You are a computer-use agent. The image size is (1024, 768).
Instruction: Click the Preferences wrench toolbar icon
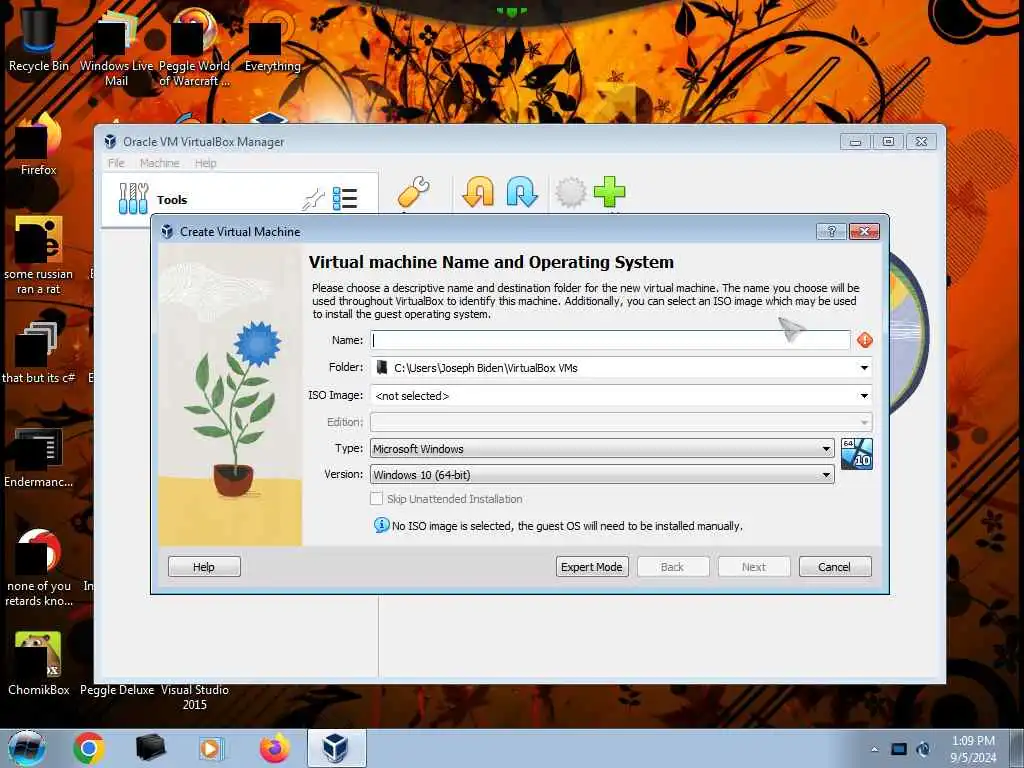(x=413, y=193)
